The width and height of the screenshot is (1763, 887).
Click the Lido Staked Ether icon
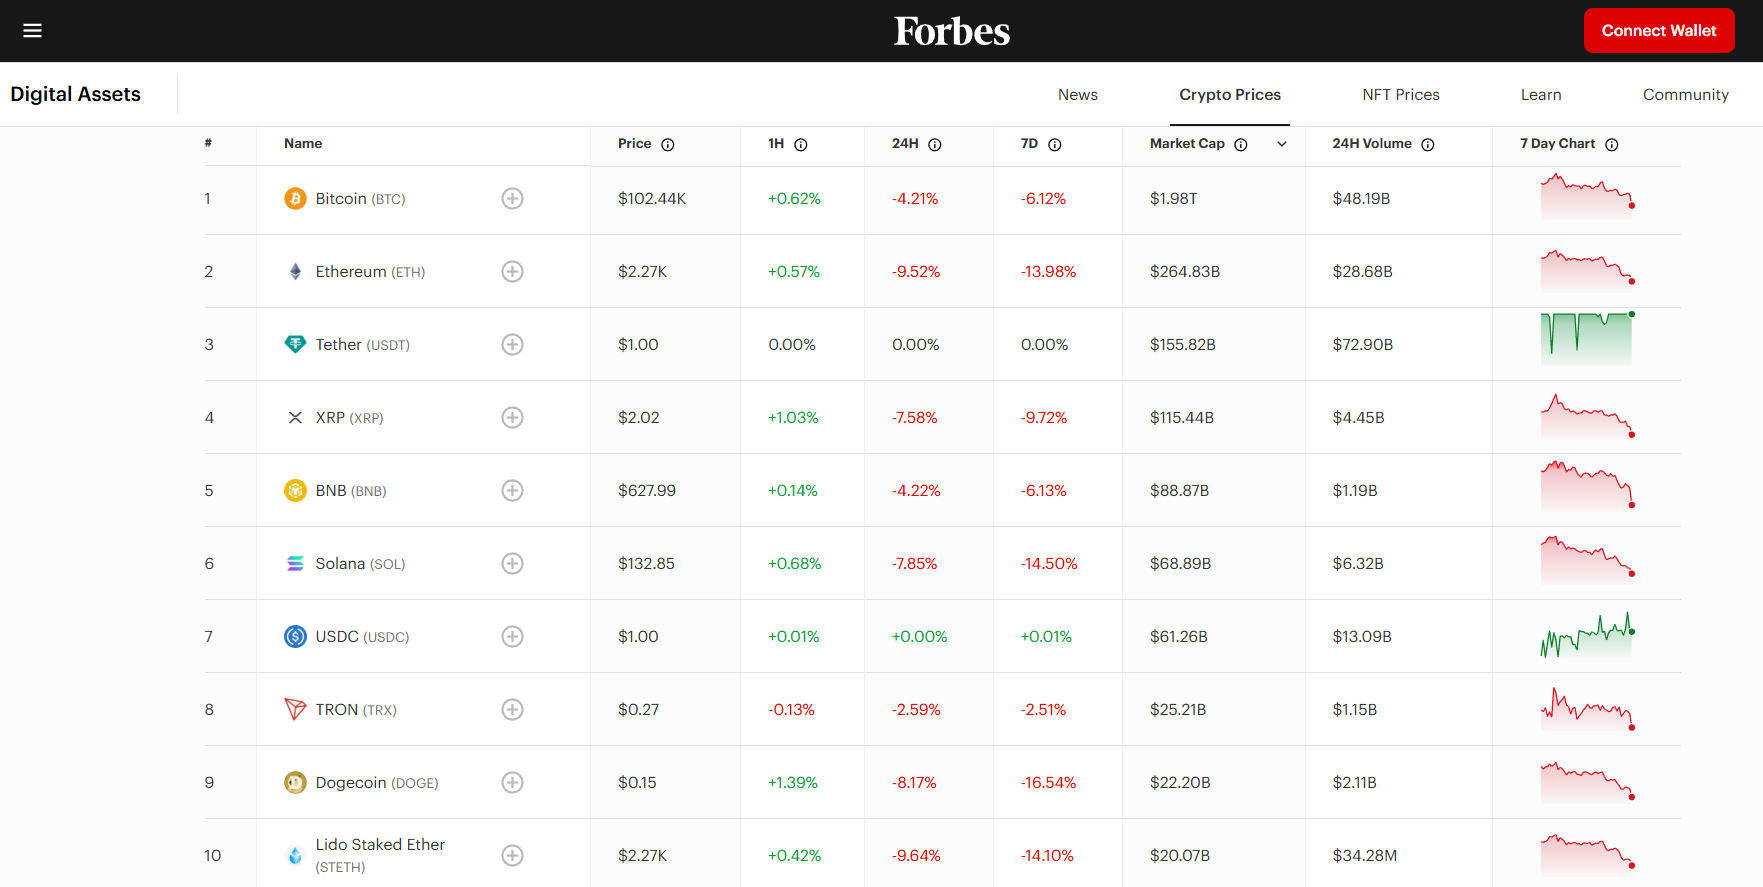(295, 856)
